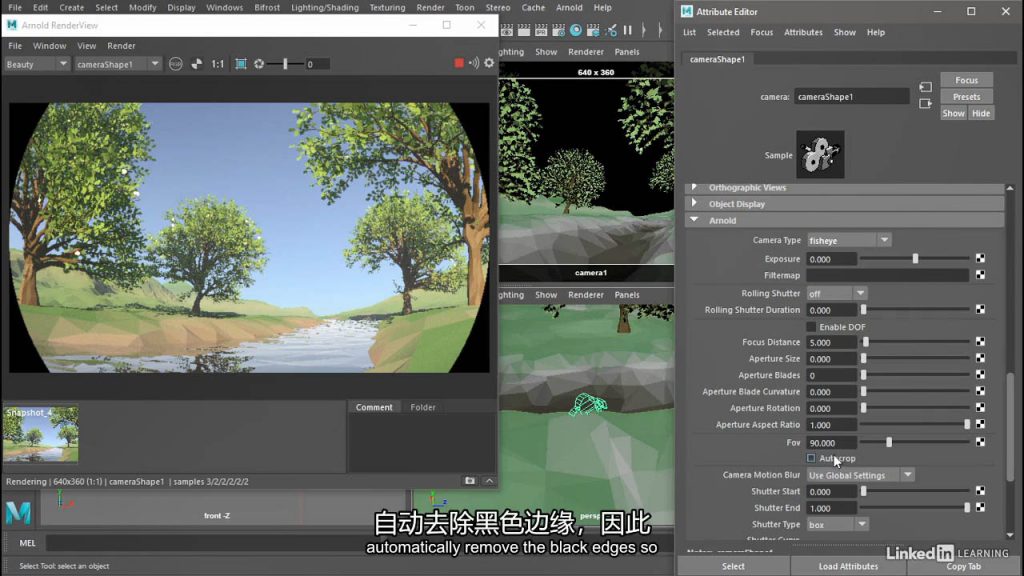Open the Panels menu in camera1 viewport
Image resolution: width=1024 pixels, height=576 pixels.
[x=627, y=52]
